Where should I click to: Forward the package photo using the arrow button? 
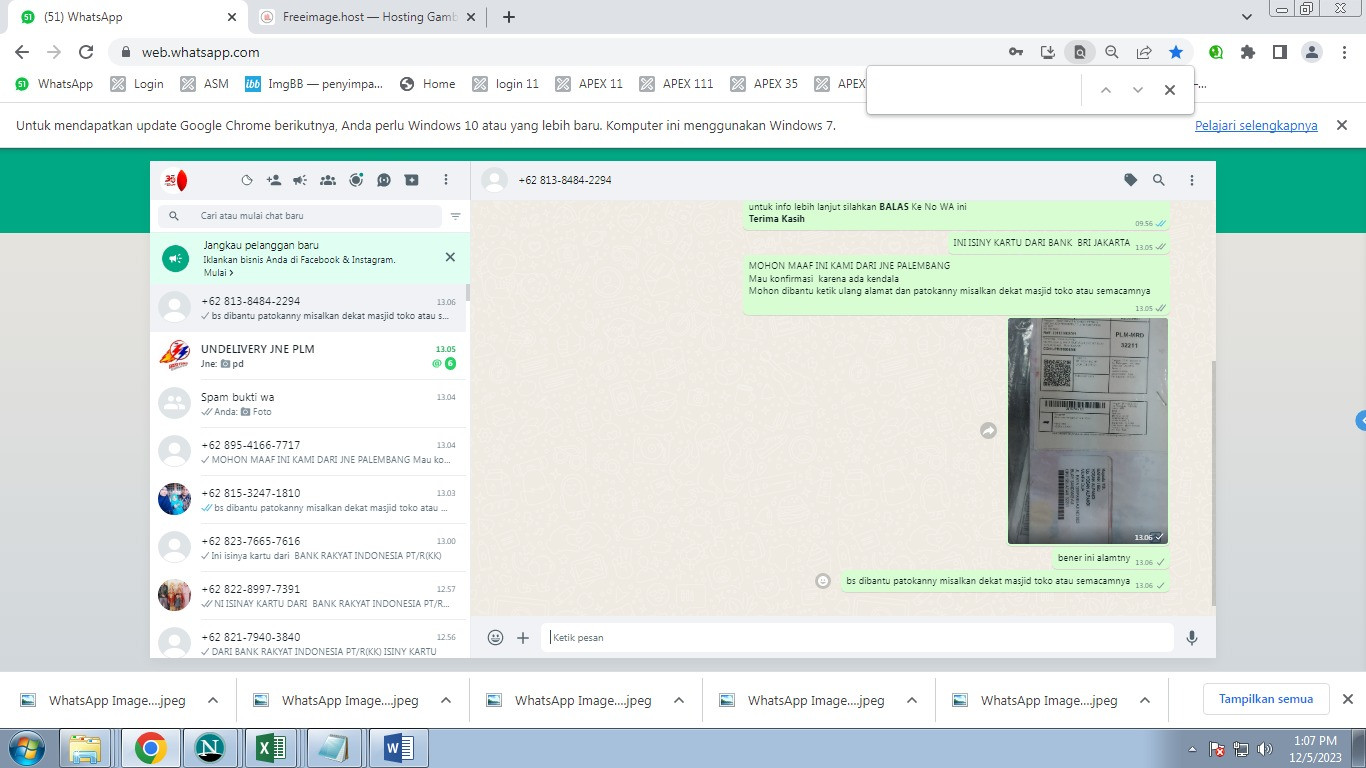coord(988,431)
